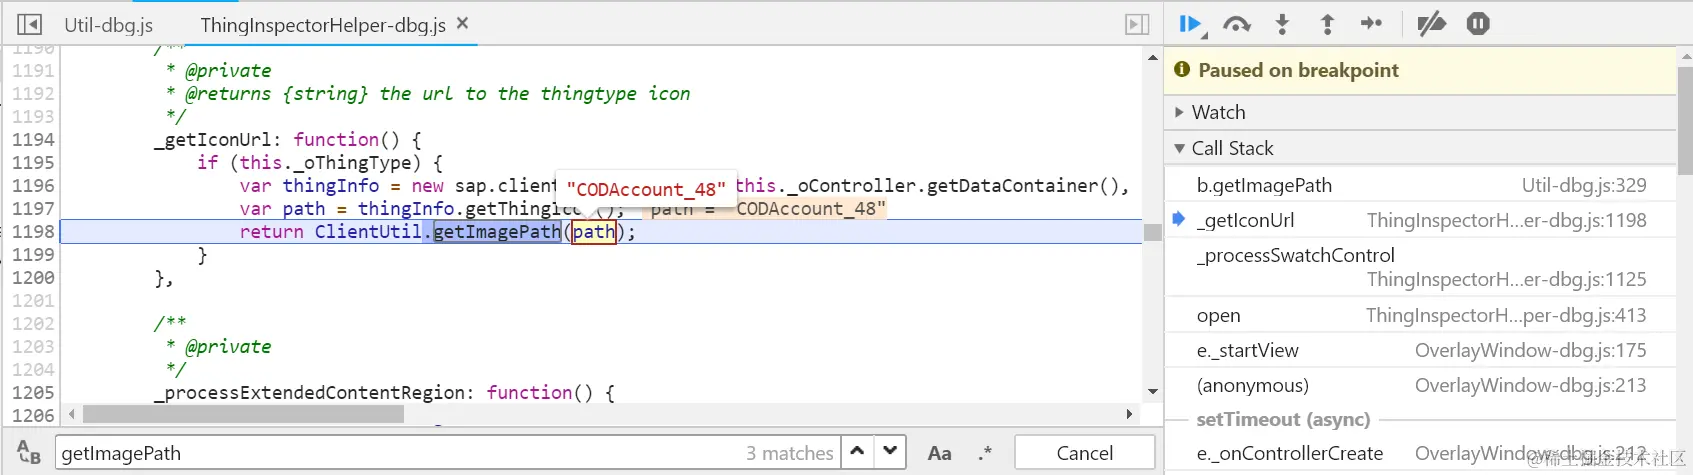Click _processExtendedContentRegion on line 1205
This screenshot has height=475, width=1693.
307,392
